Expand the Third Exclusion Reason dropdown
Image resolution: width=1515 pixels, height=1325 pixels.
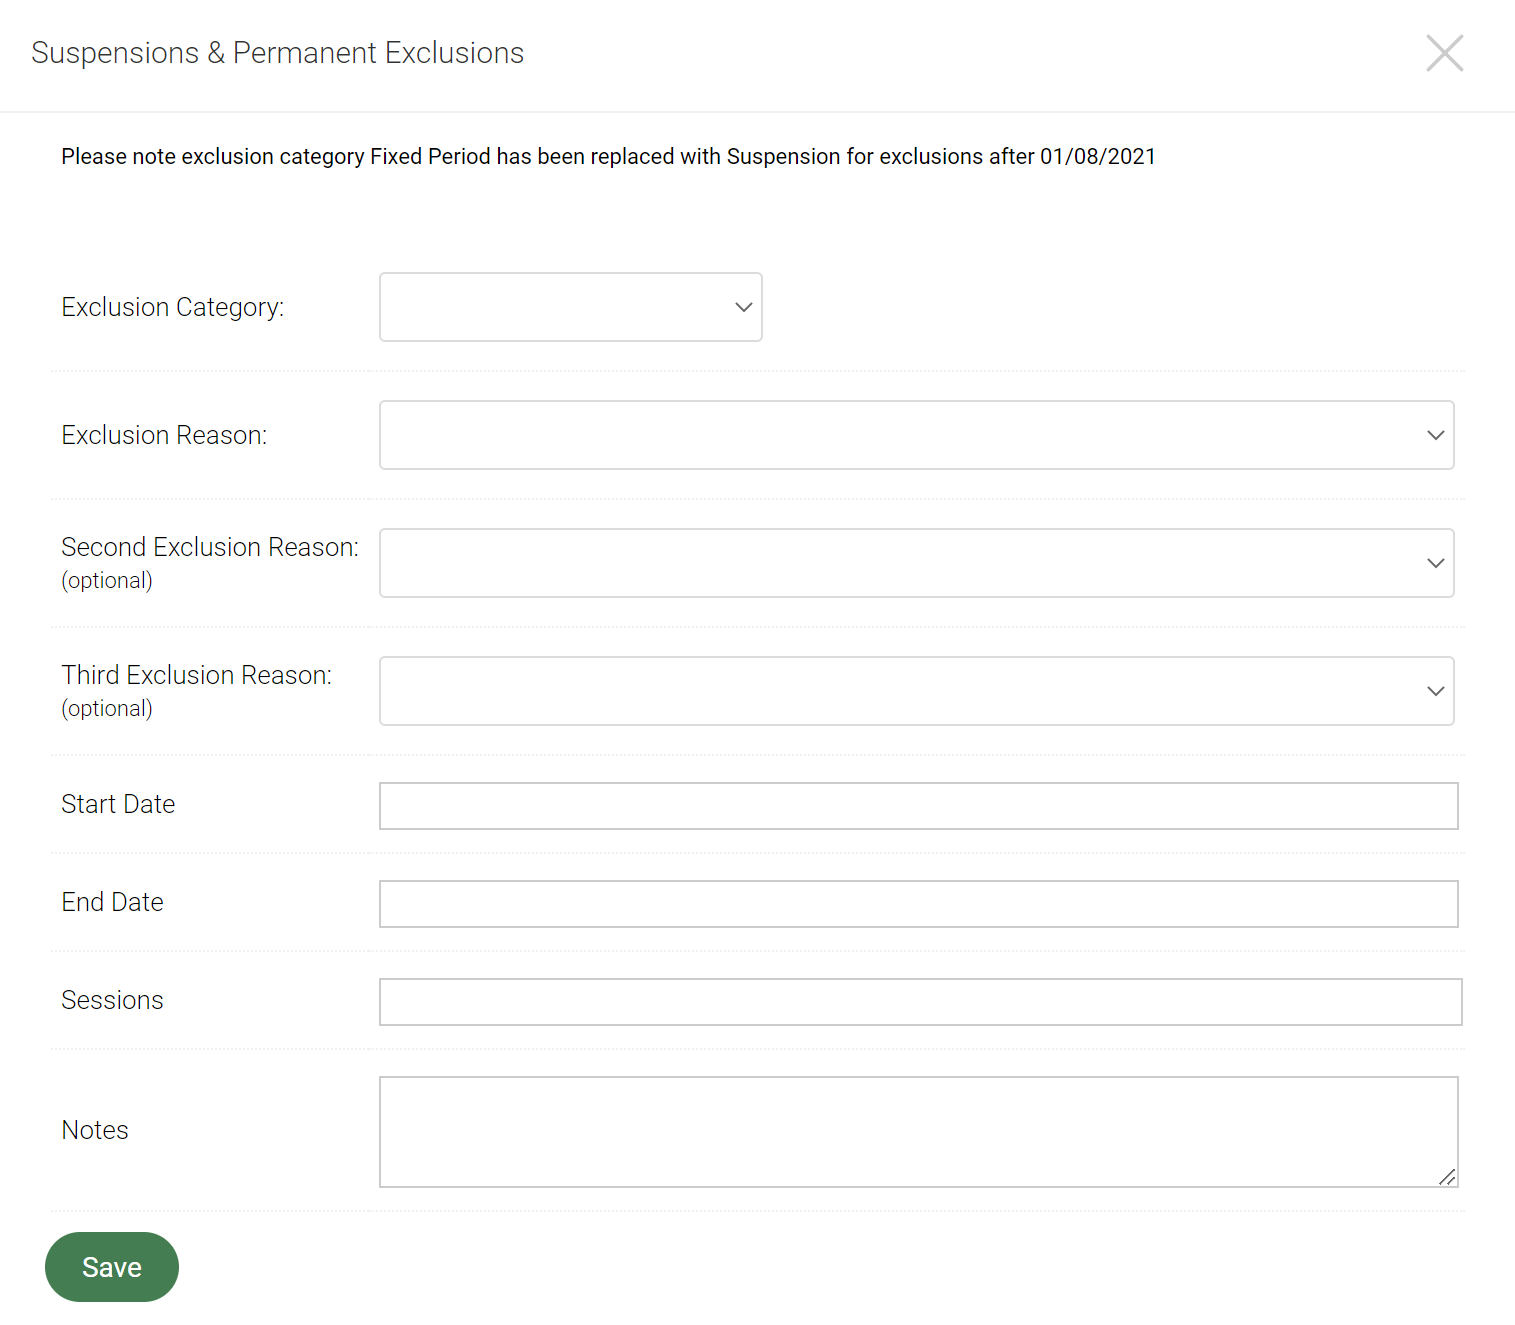(916, 691)
